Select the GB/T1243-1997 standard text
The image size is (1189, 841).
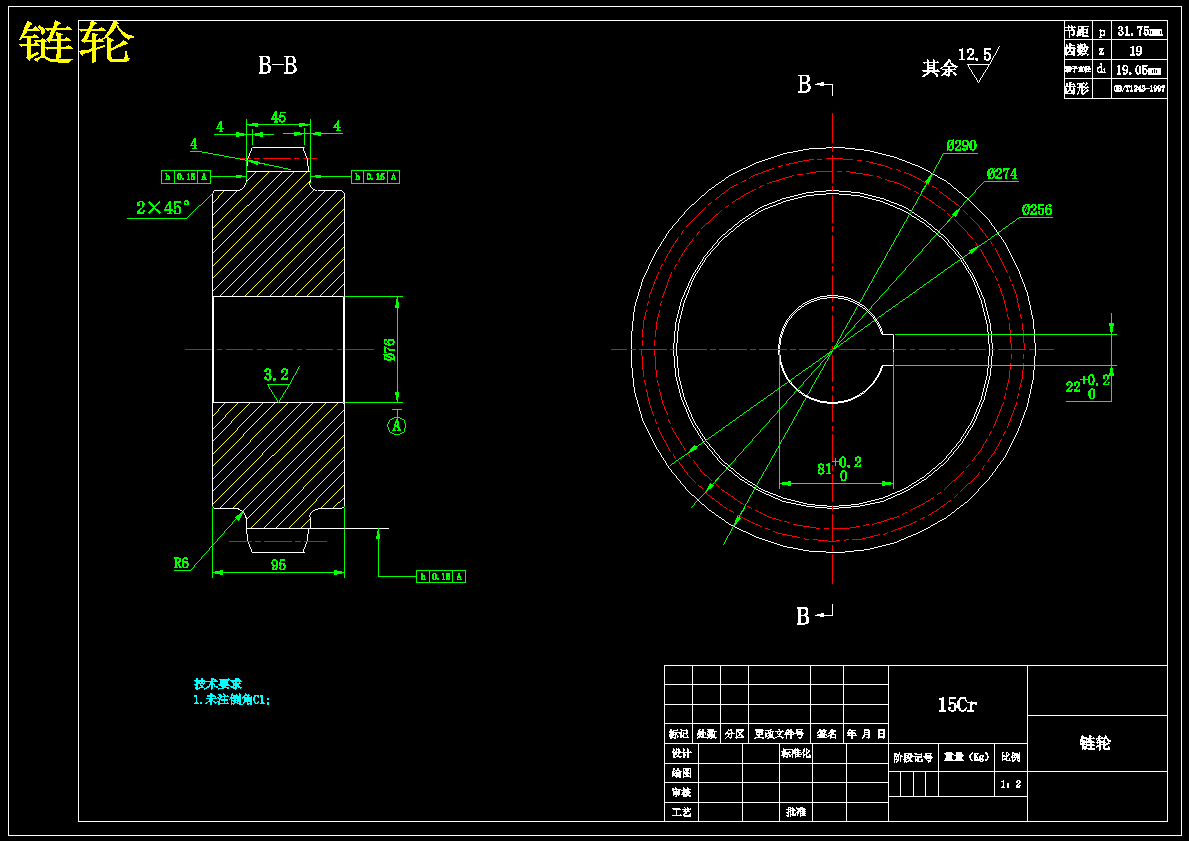coord(1139,89)
